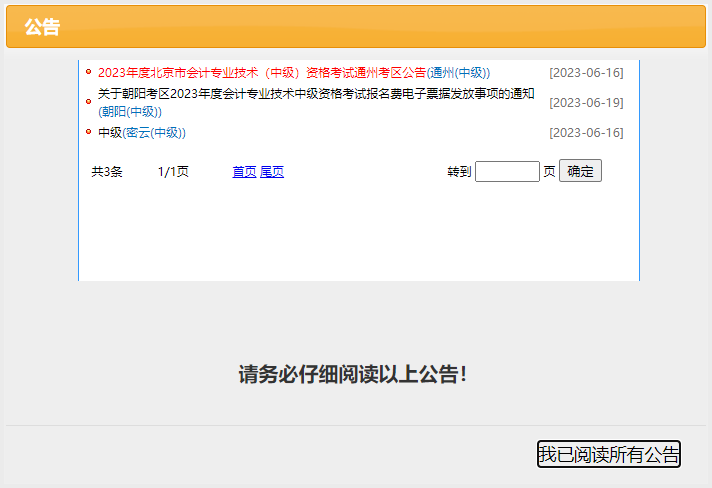Click the 页 label after the input
The width and height of the screenshot is (712, 488).
(x=549, y=172)
